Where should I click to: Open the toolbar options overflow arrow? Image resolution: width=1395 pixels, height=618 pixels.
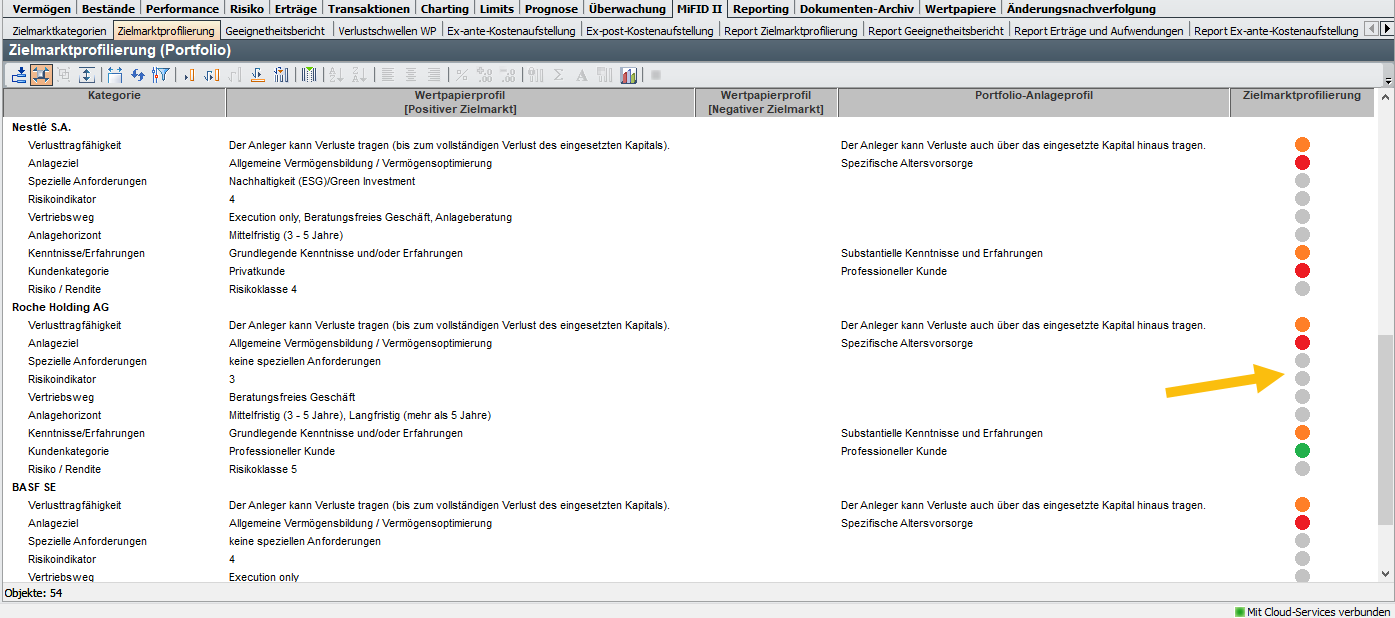[1387, 79]
